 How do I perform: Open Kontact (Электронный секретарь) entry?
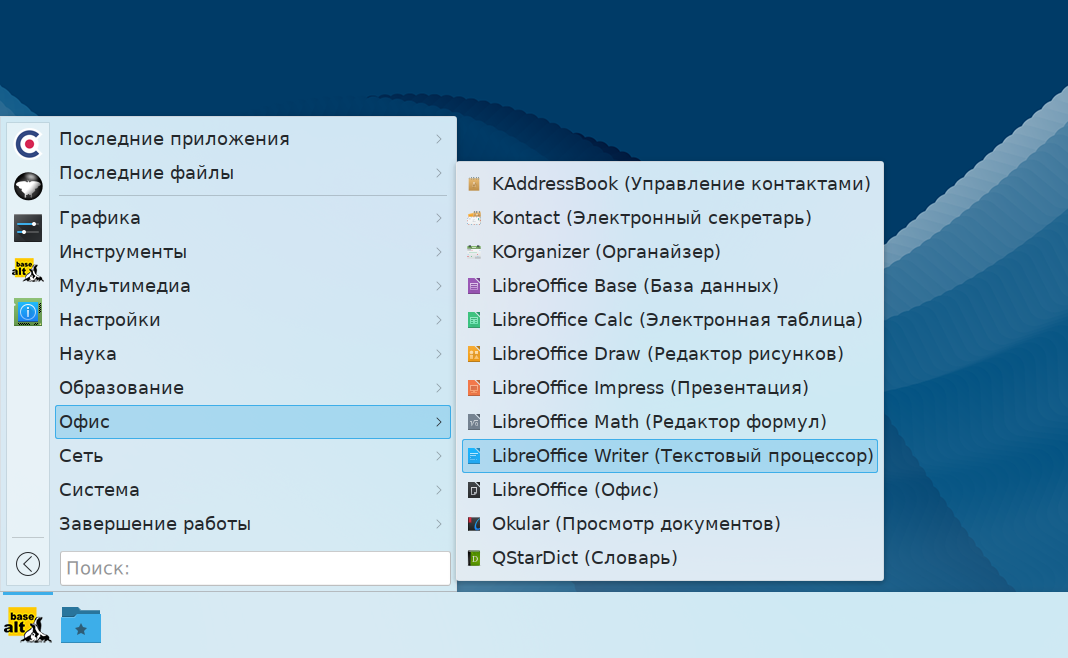[x=651, y=218]
